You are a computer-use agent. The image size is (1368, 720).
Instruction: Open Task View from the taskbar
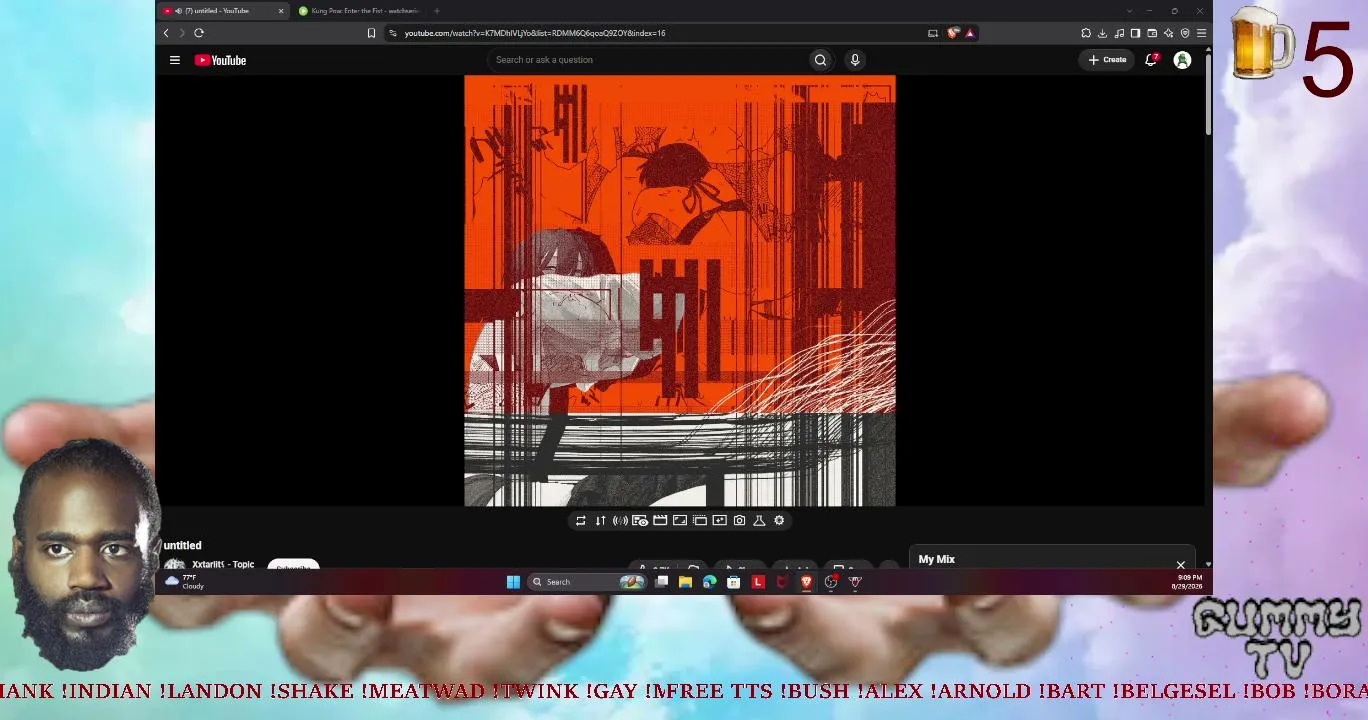pos(661,582)
